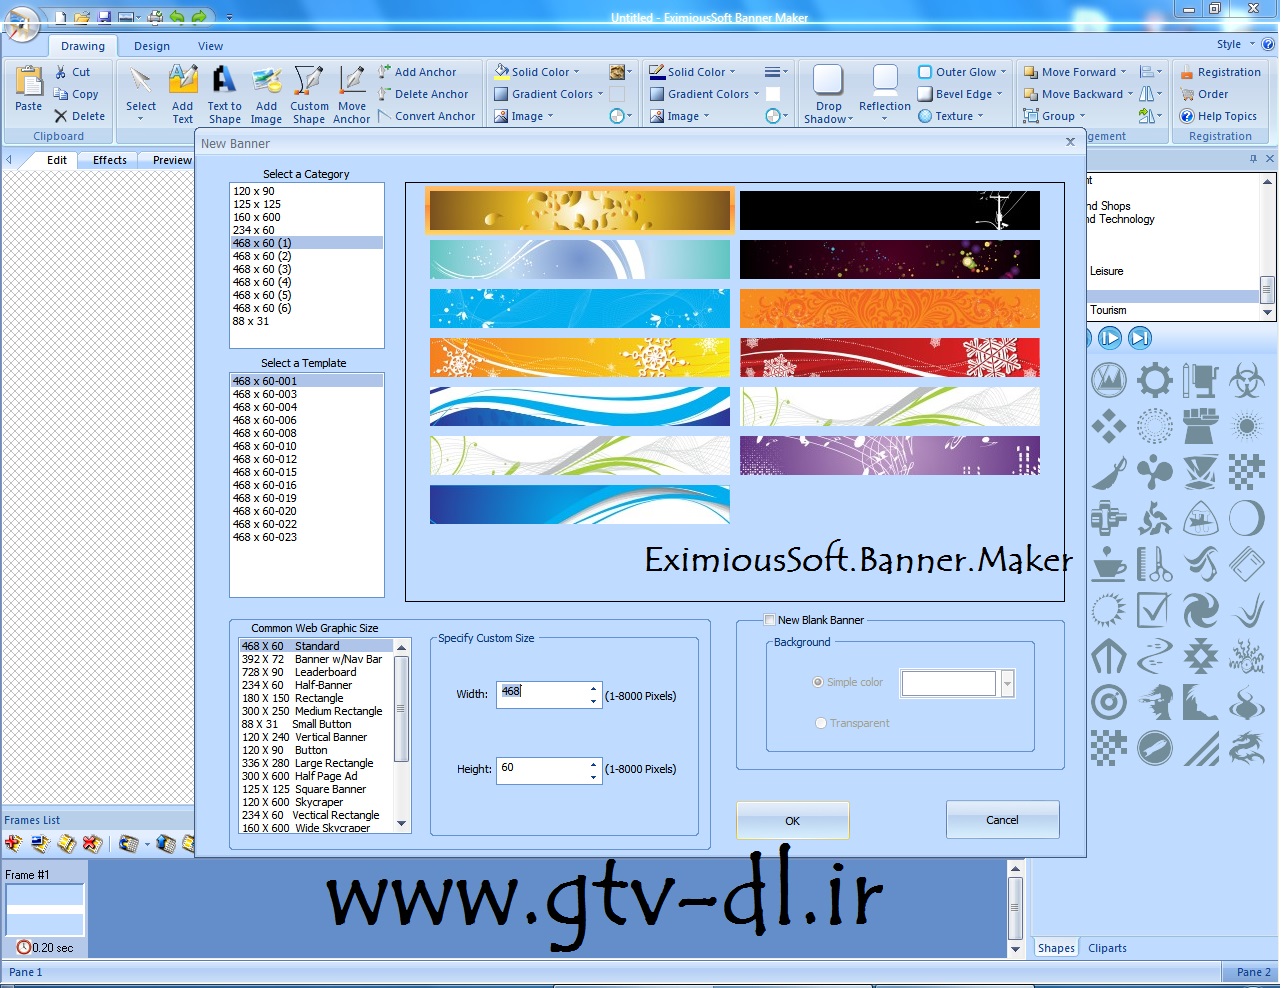Click the Width input field
Viewport: 1284px width, 988px height.
coord(548,694)
